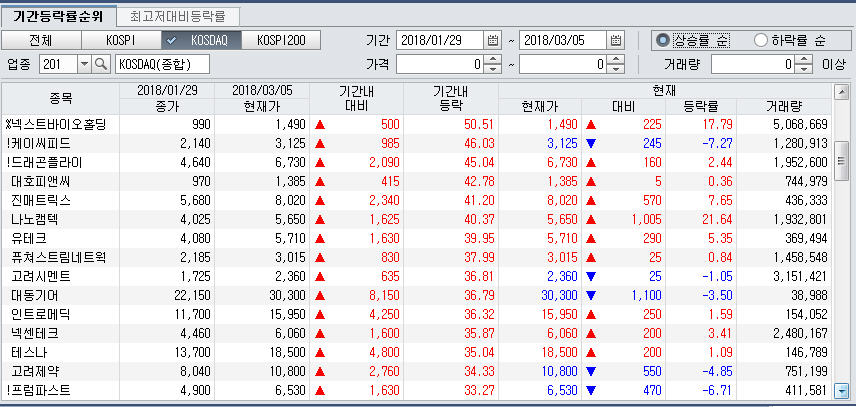Click the blue down triangle in 고려제약 row

click(591, 372)
